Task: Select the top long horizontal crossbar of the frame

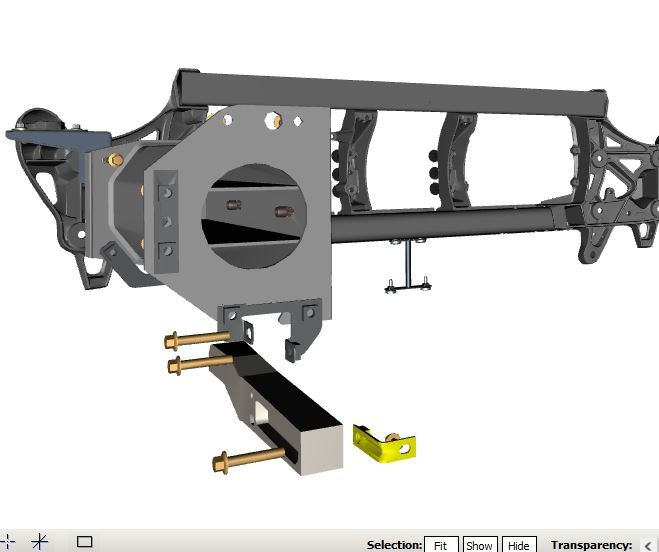Action: [391, 96]
